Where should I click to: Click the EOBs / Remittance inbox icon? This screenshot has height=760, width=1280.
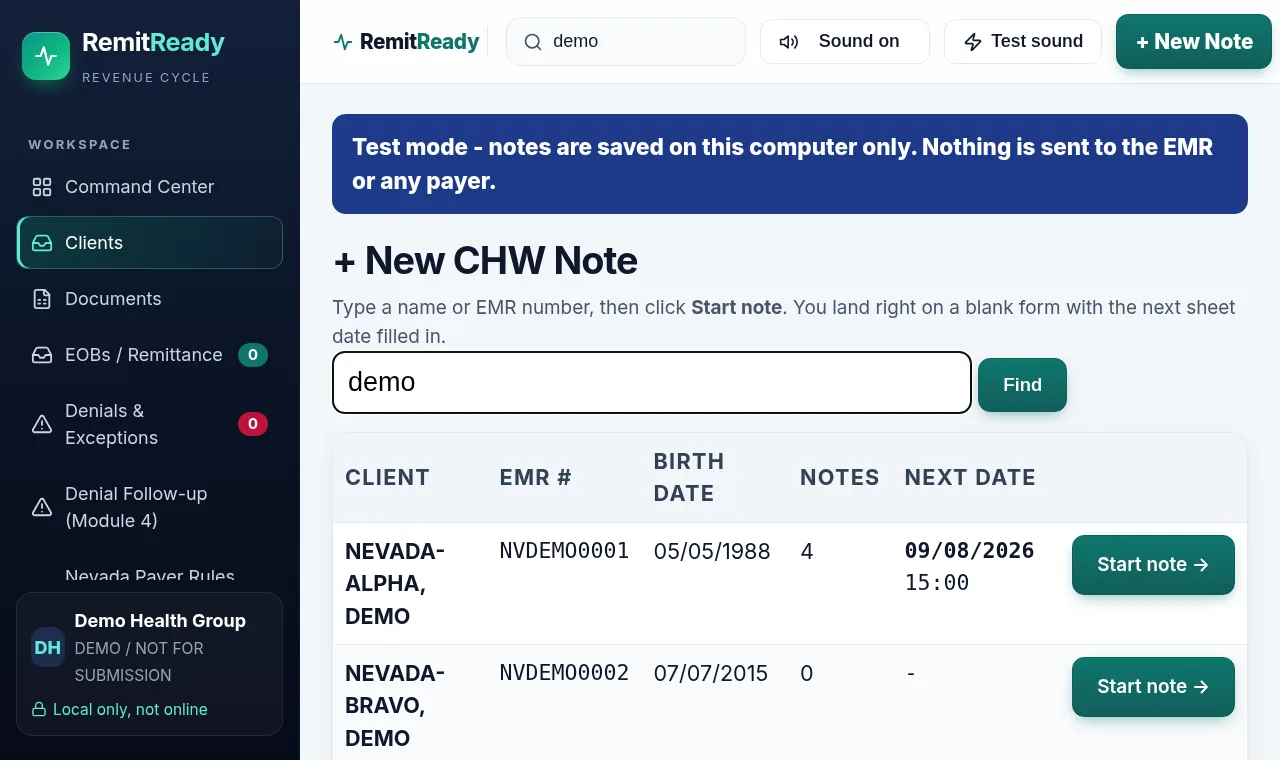42,355
